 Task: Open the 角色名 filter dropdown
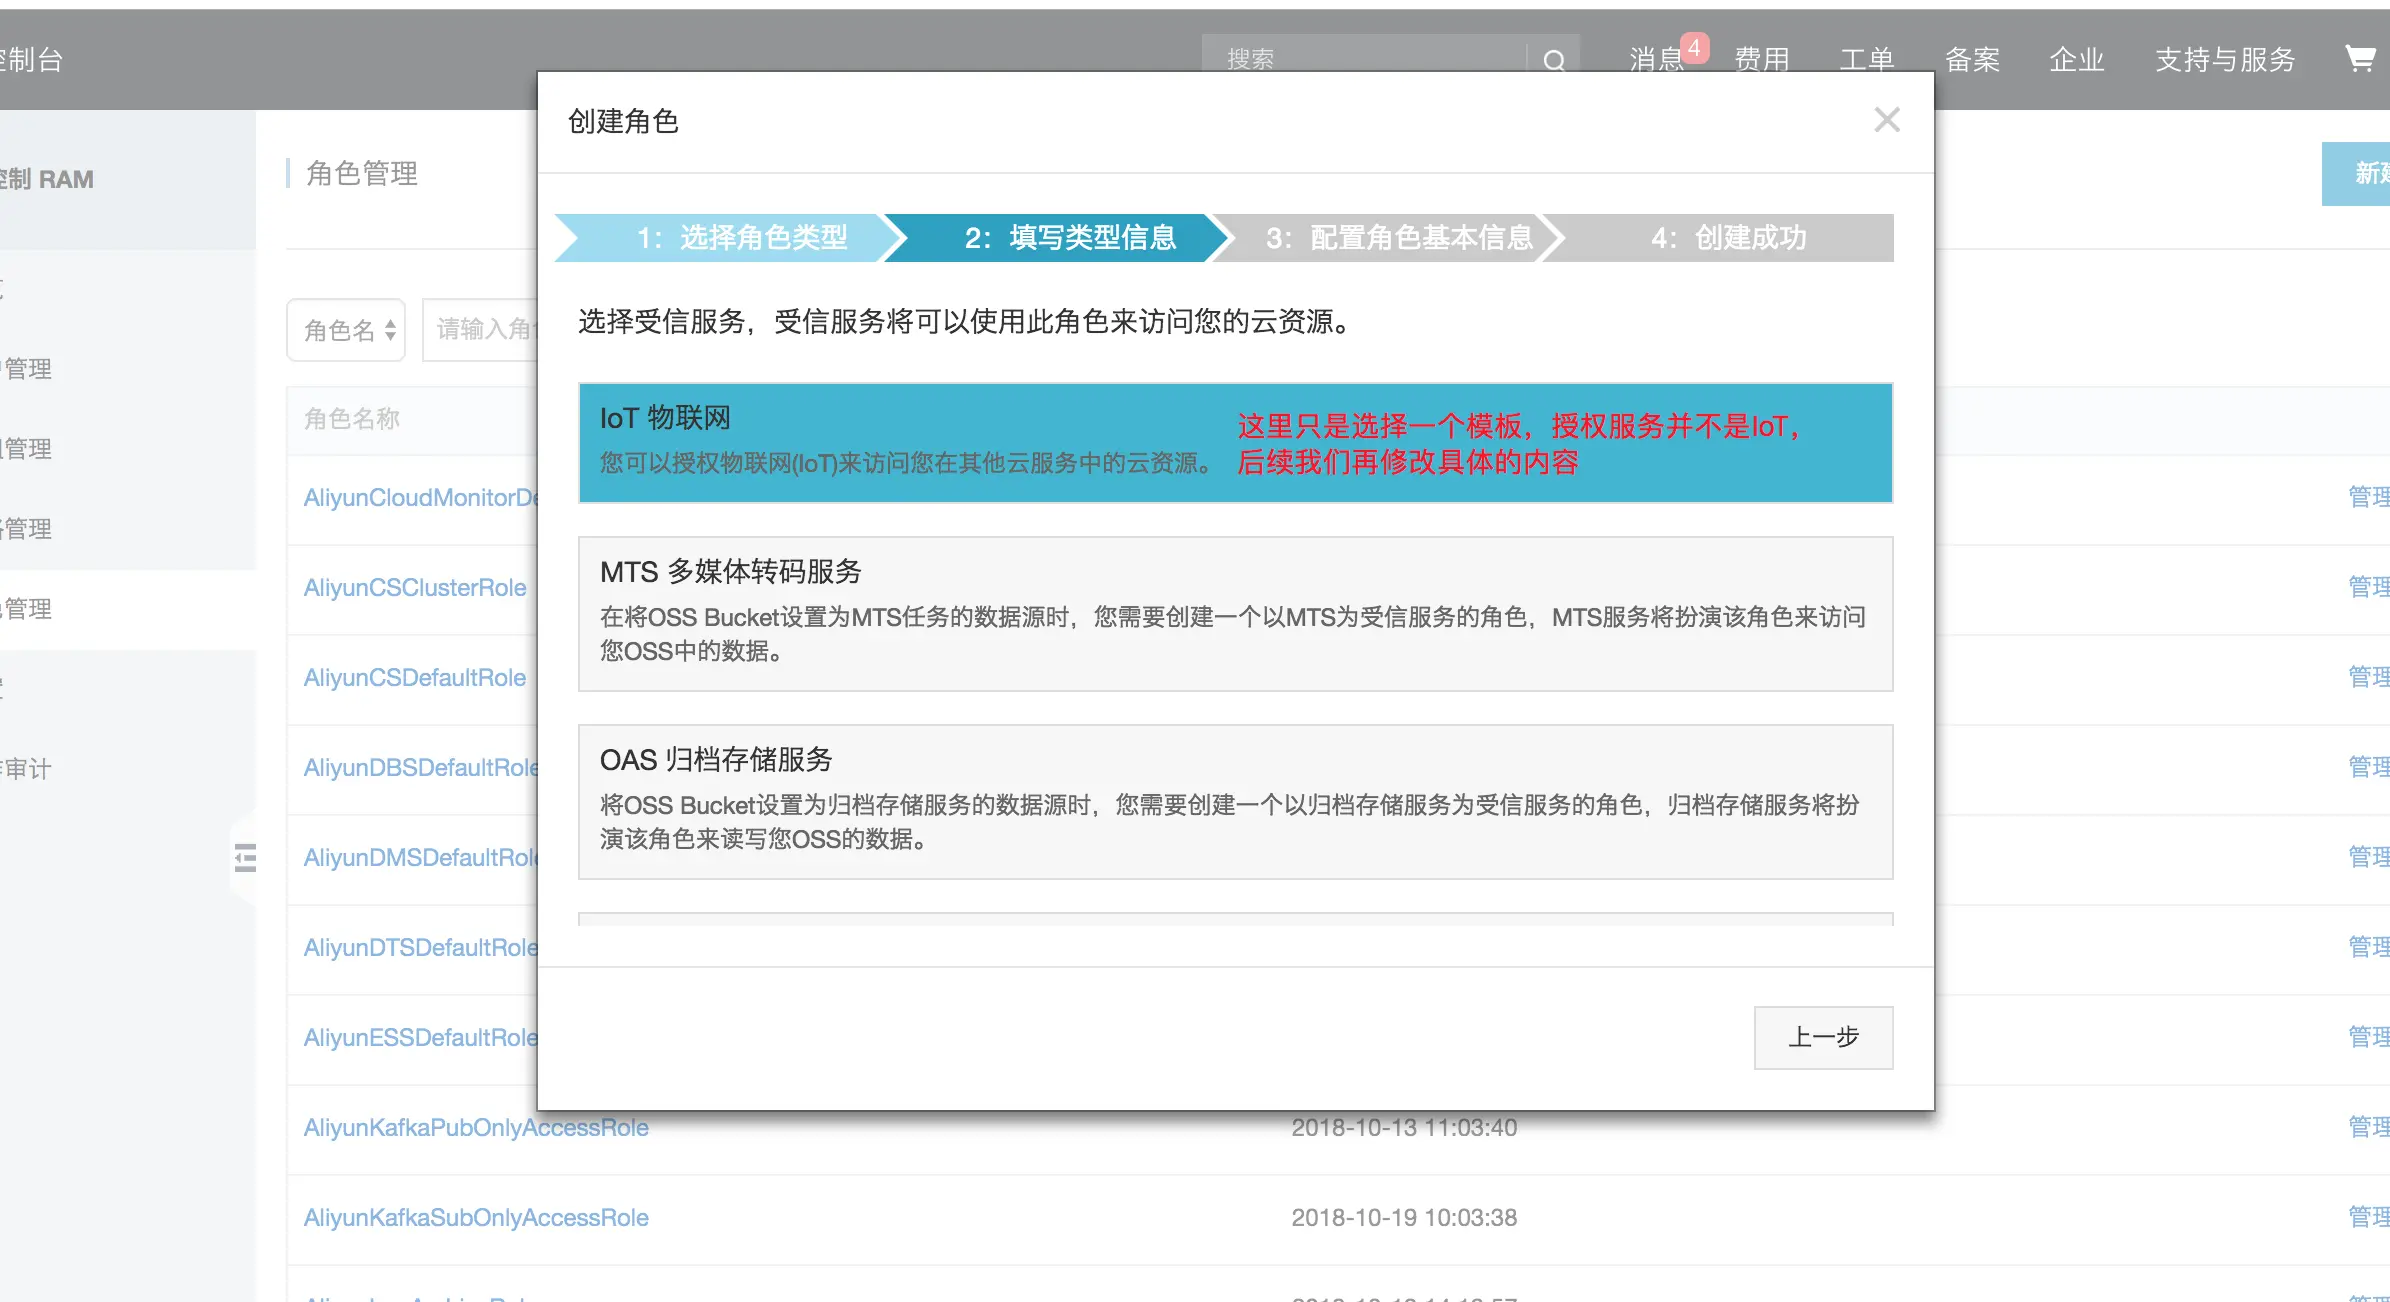[x=346, y=330]
